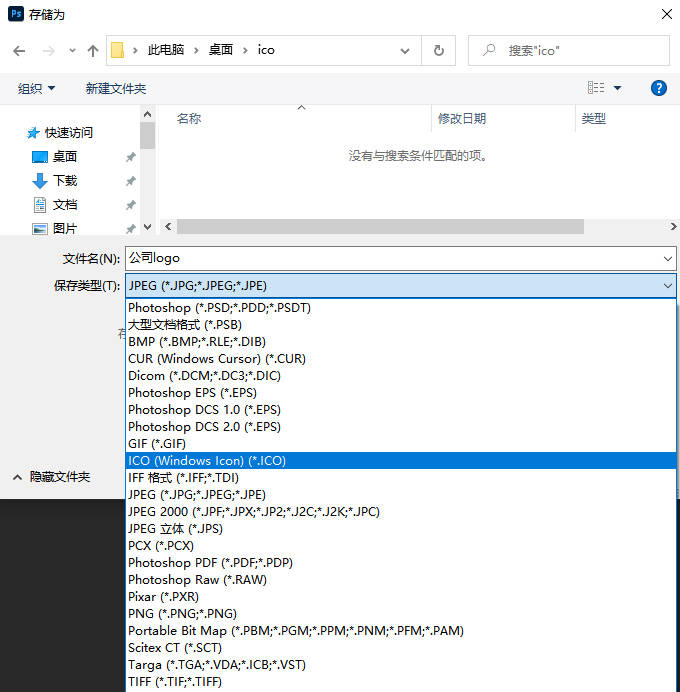Select 此电脑 in the address path

pyautogui.click(x=165, y=50)
